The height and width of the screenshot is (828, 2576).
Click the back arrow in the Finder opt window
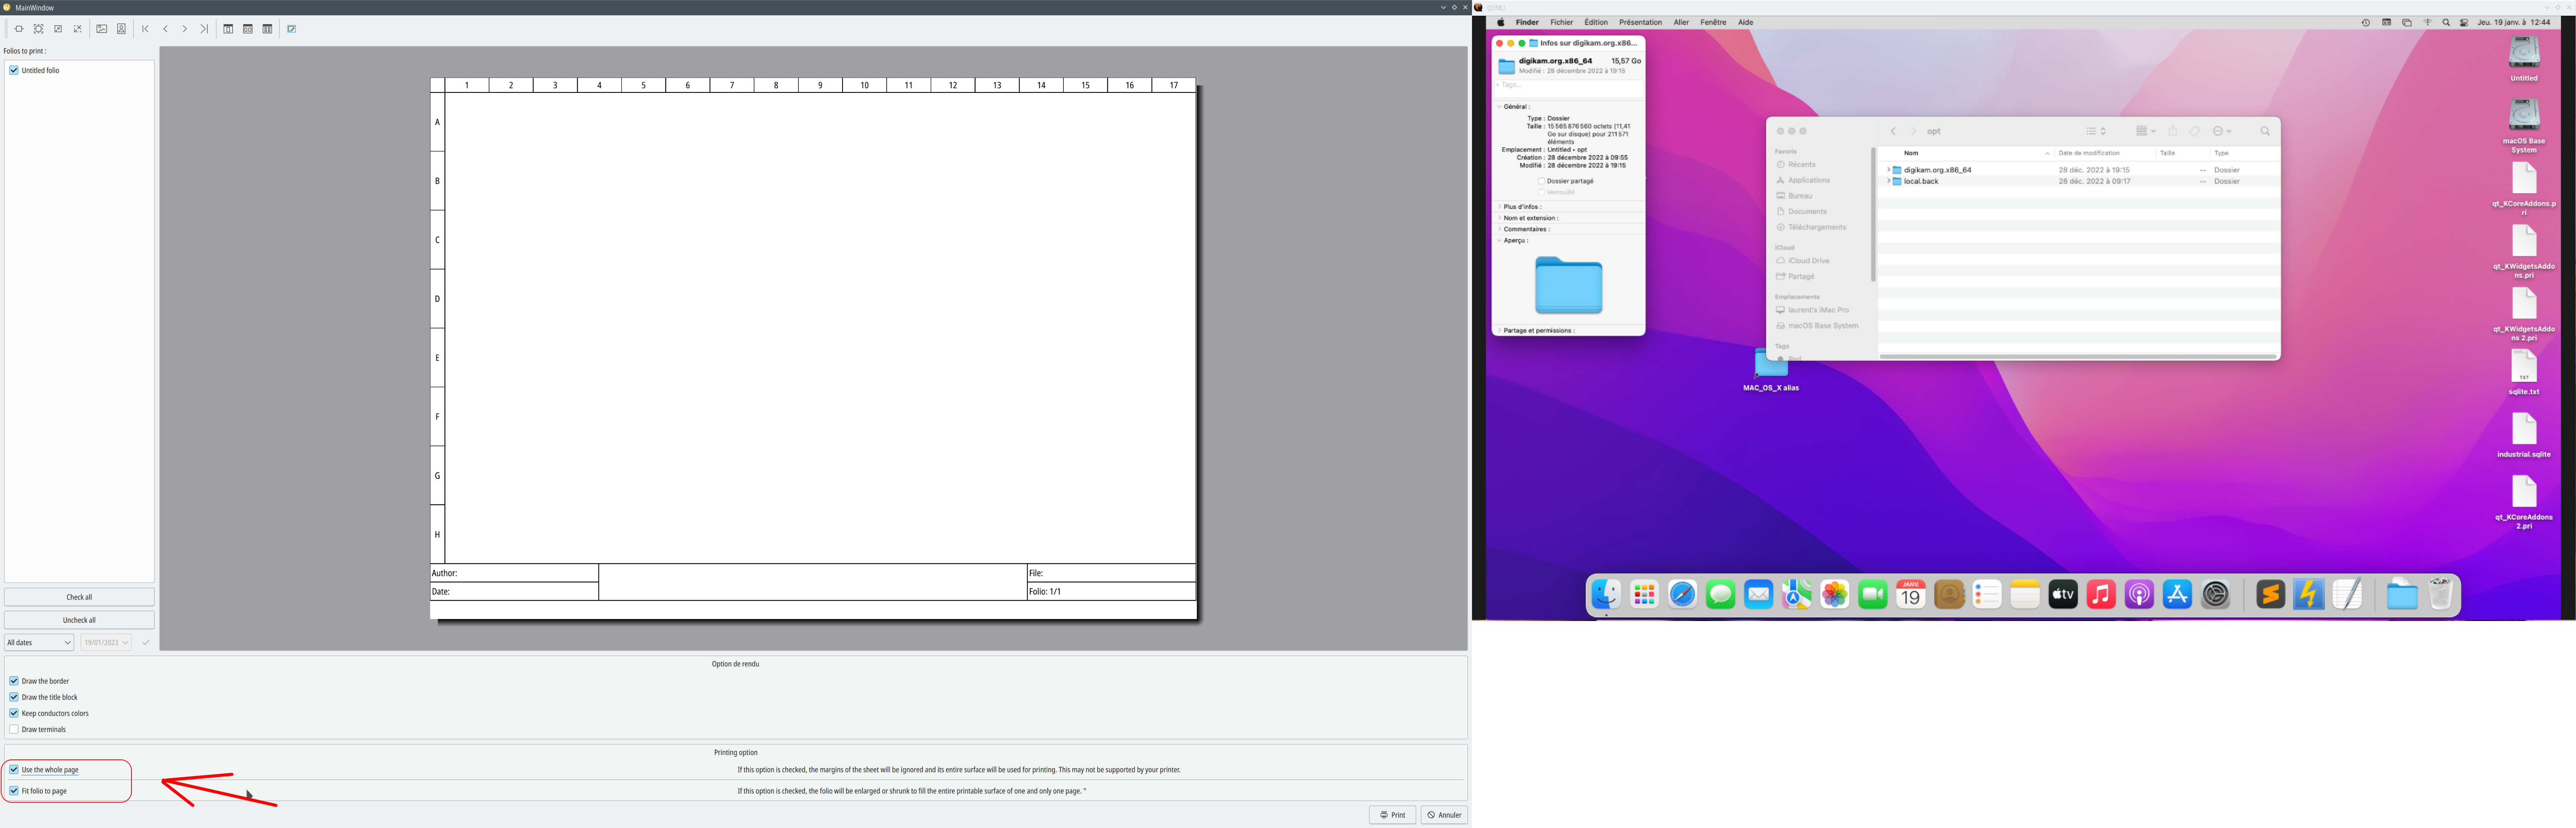click(1893, 131)
